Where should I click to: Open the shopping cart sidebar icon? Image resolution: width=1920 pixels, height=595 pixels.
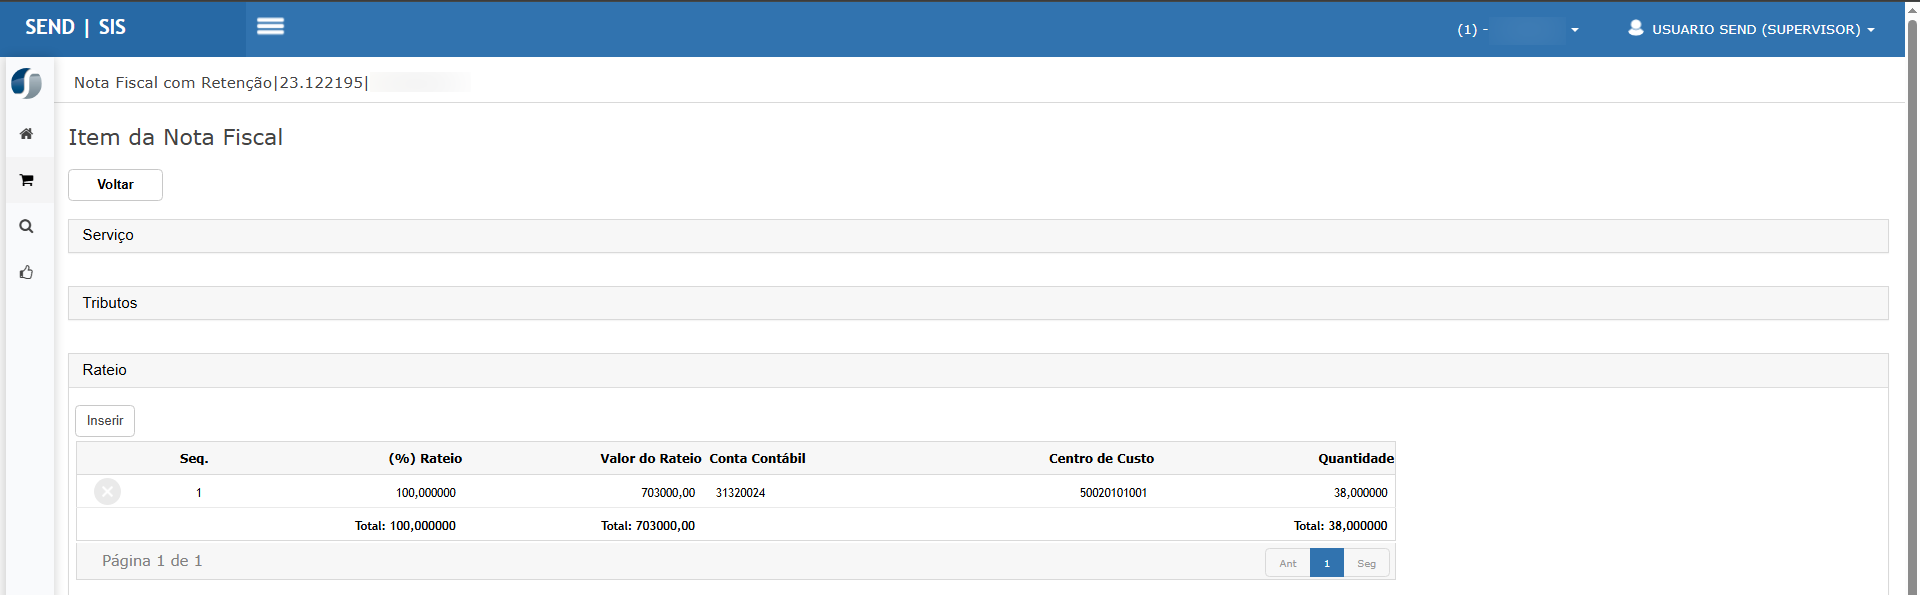(x=27, y=180)
